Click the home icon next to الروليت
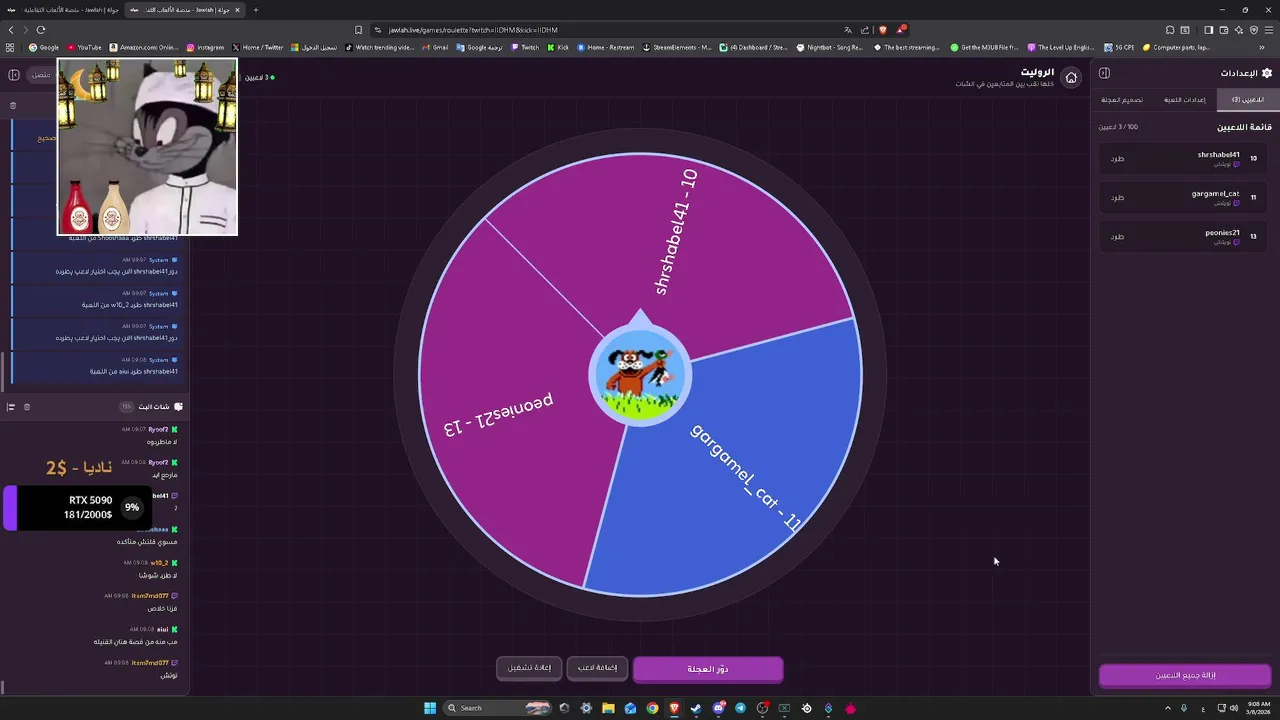Image resolution: width=1280 pixels, height=720 pixels. point(1071,78)
